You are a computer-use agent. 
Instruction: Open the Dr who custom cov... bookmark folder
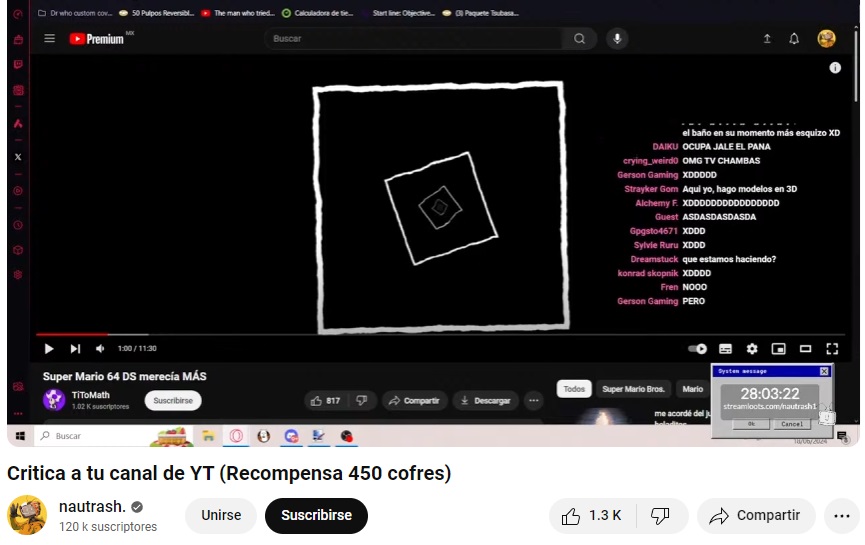coord(75,13)
